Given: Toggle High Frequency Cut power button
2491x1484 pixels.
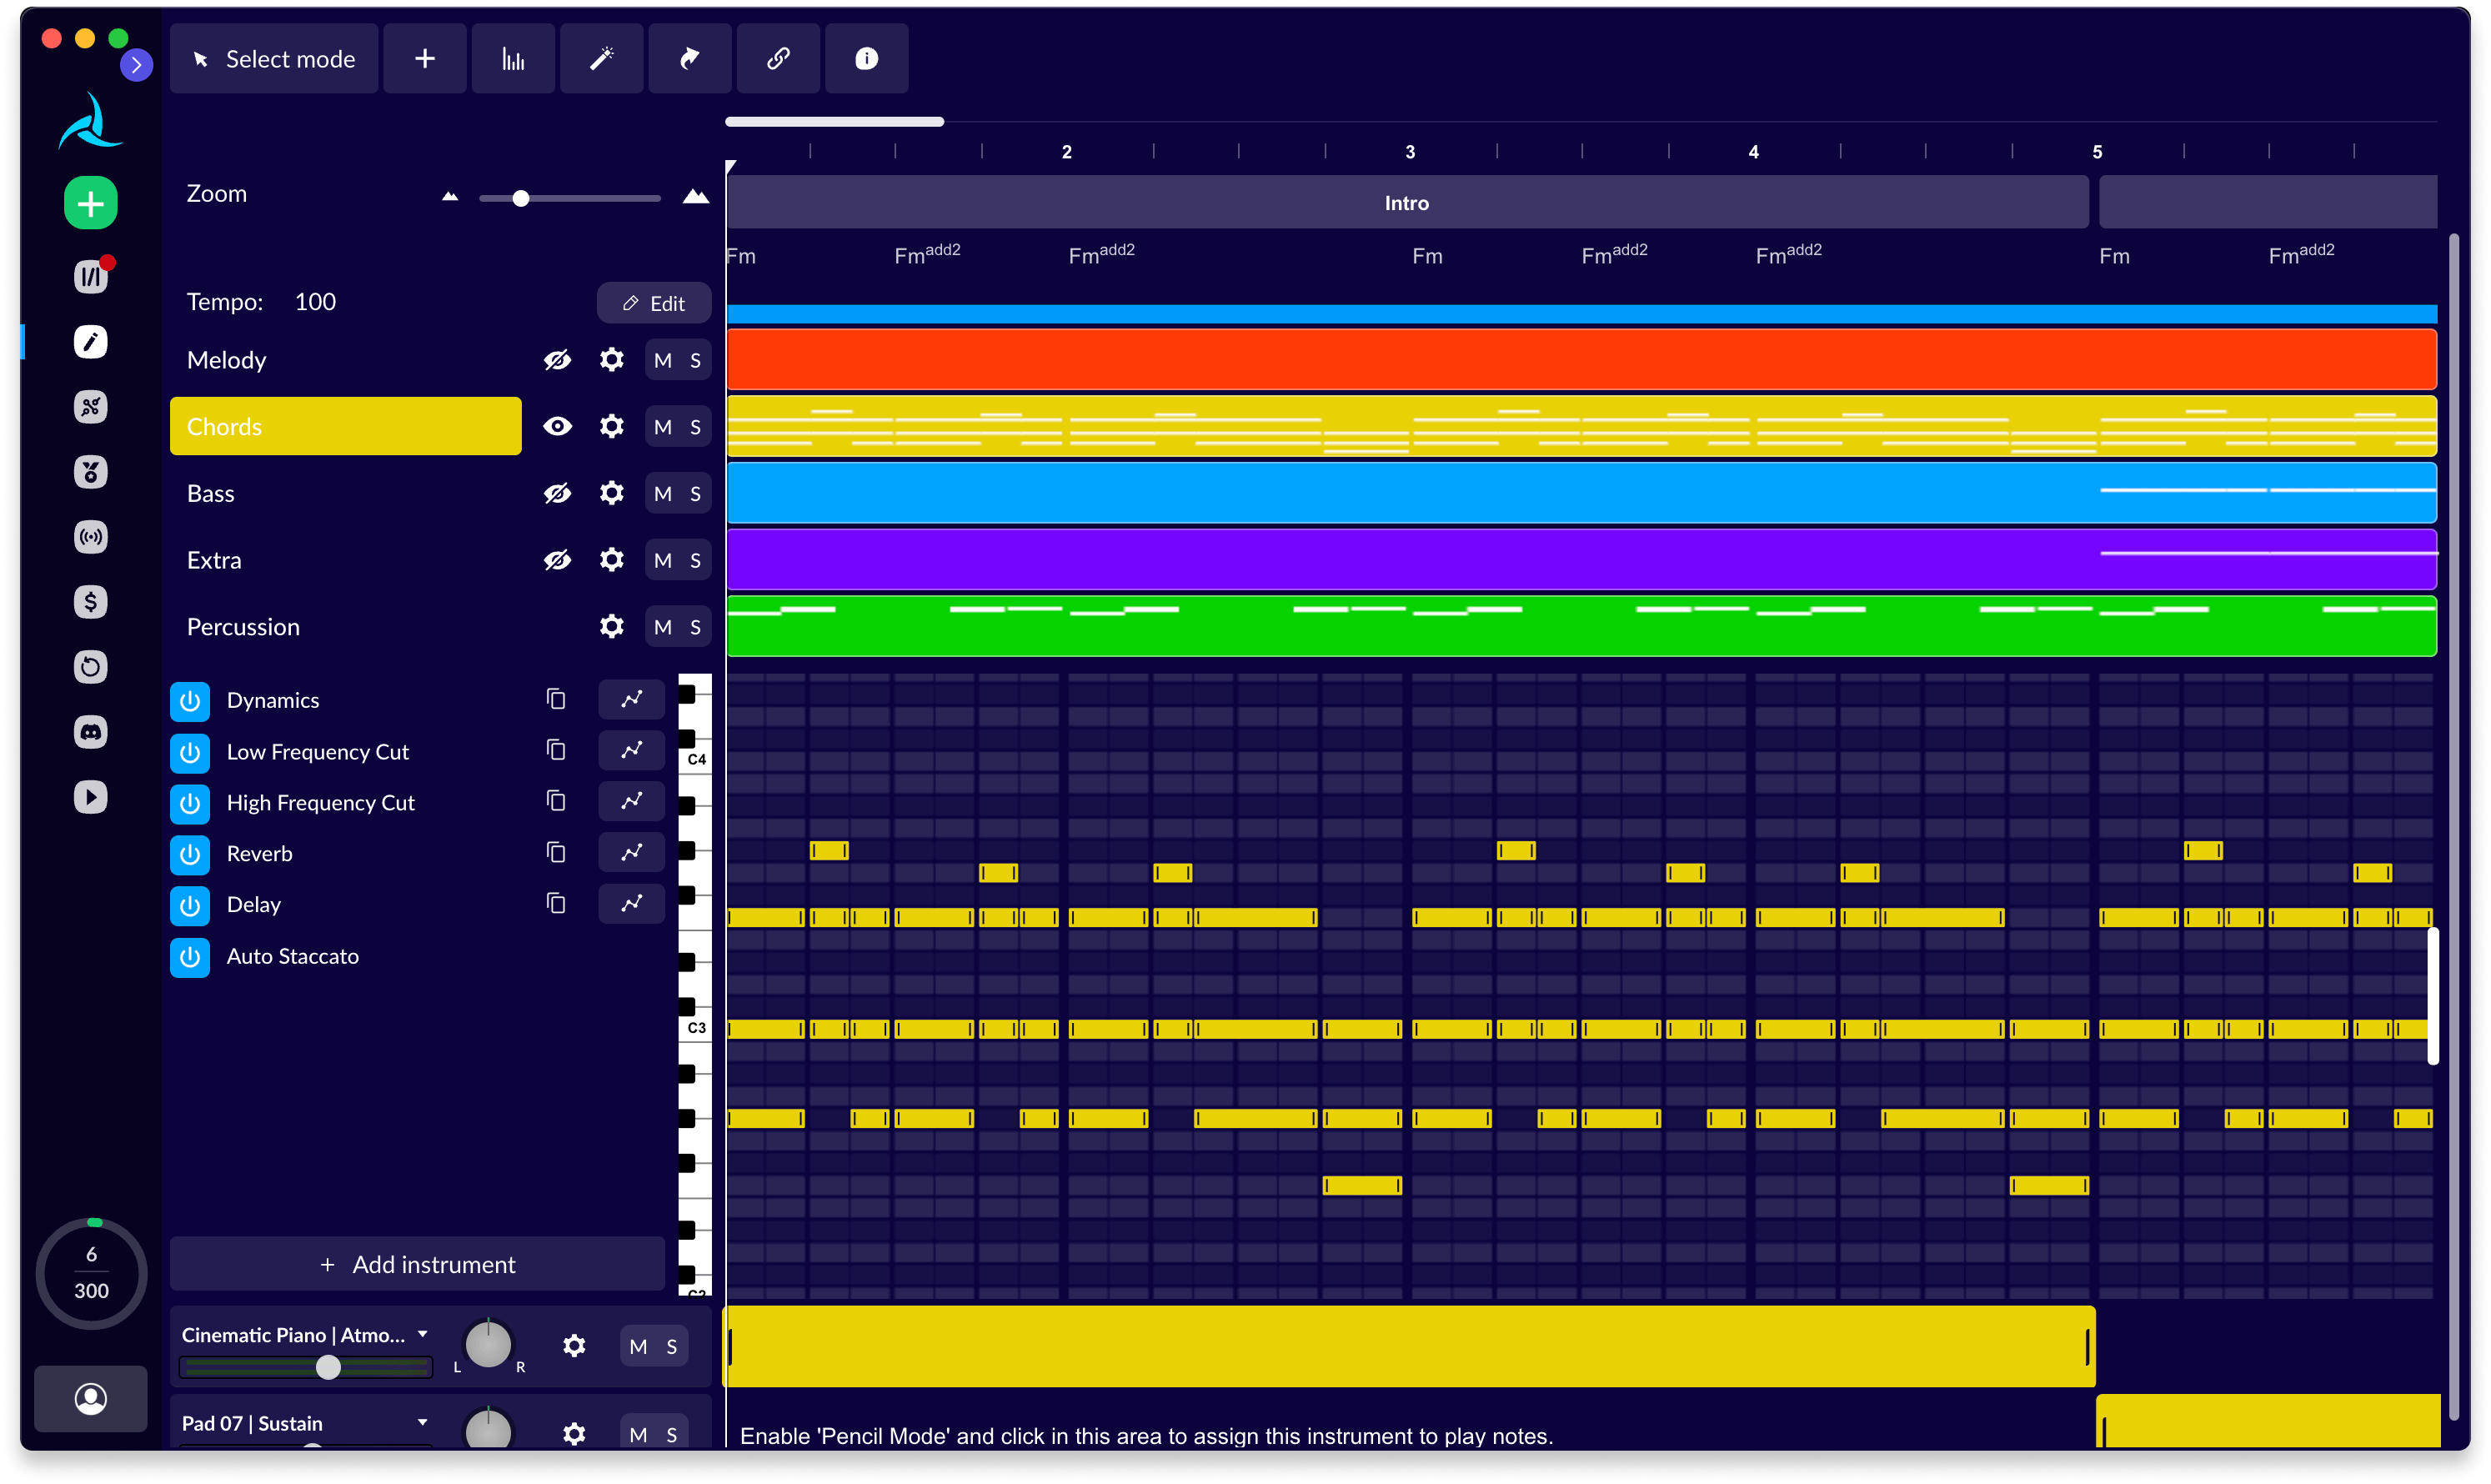Looking at the screenshot, I should (190, 803).
